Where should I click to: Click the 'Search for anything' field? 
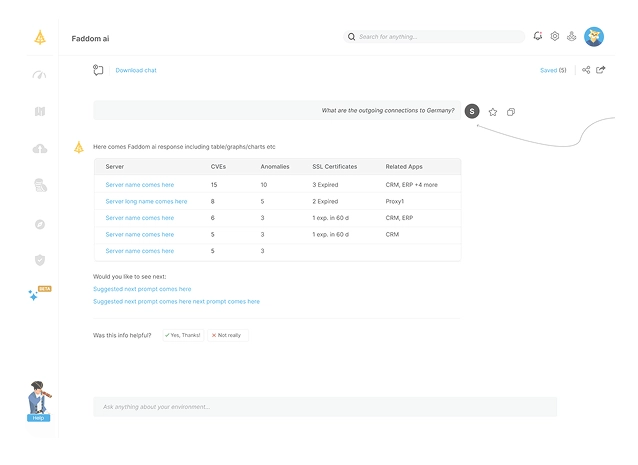point(435,37)
